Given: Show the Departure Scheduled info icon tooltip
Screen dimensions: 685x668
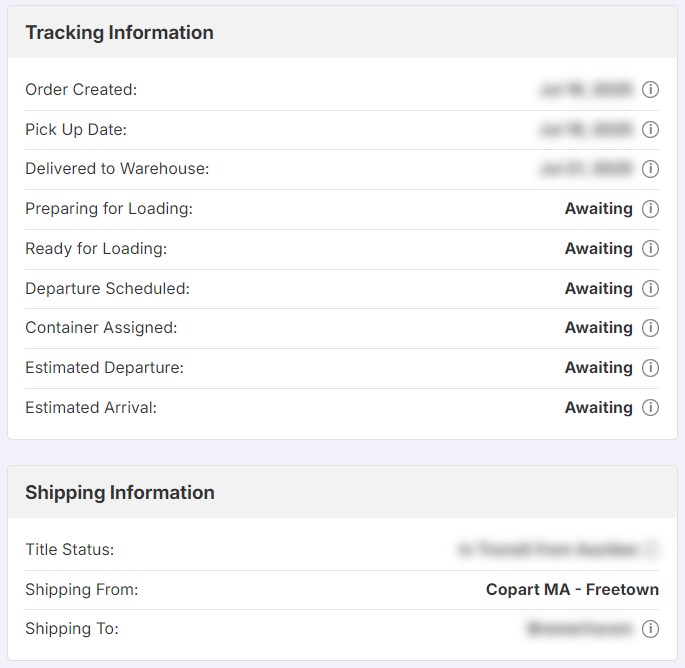Looking at the screenshot, I should coord(650,289).
